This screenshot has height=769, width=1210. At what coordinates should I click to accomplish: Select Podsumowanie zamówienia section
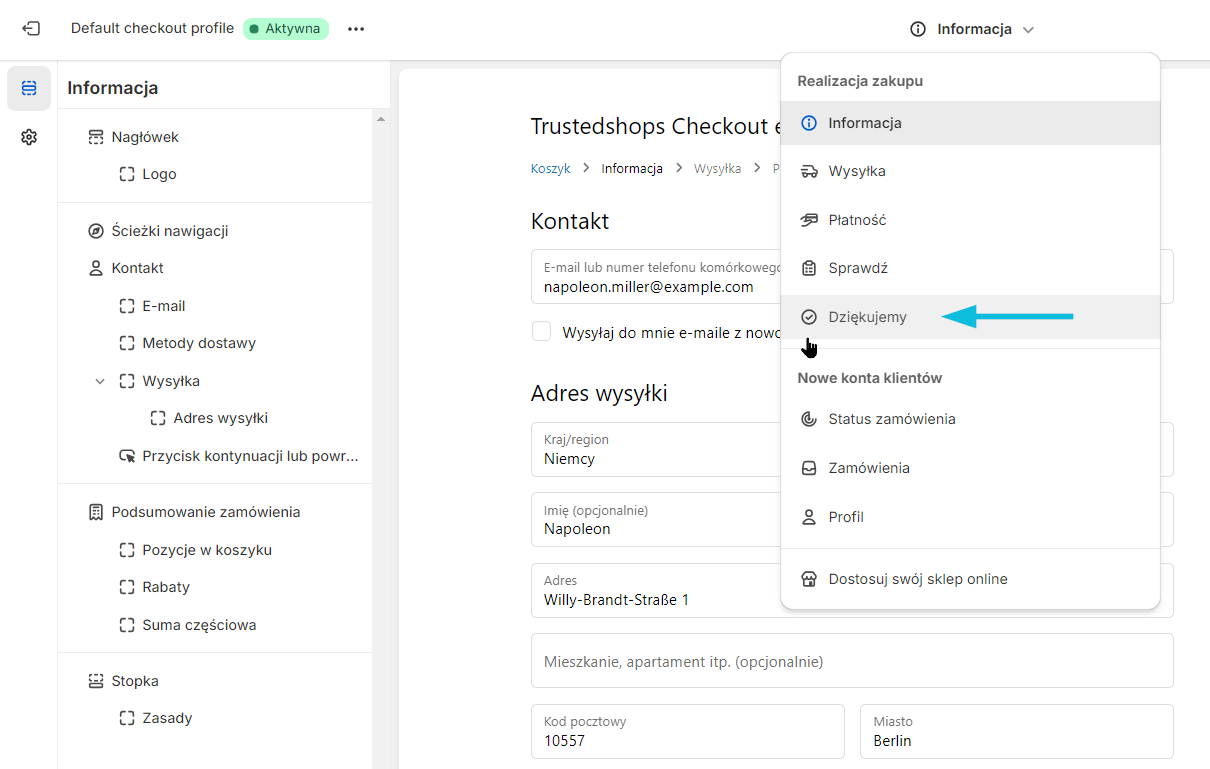coord(205,512)
